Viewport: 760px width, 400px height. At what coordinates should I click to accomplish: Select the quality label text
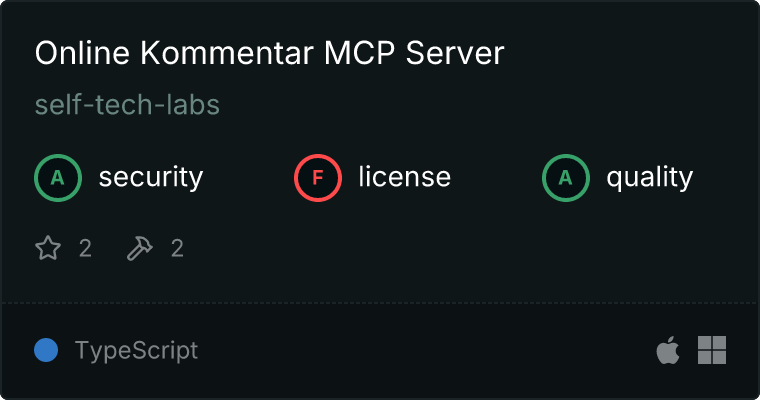[649, 177]
